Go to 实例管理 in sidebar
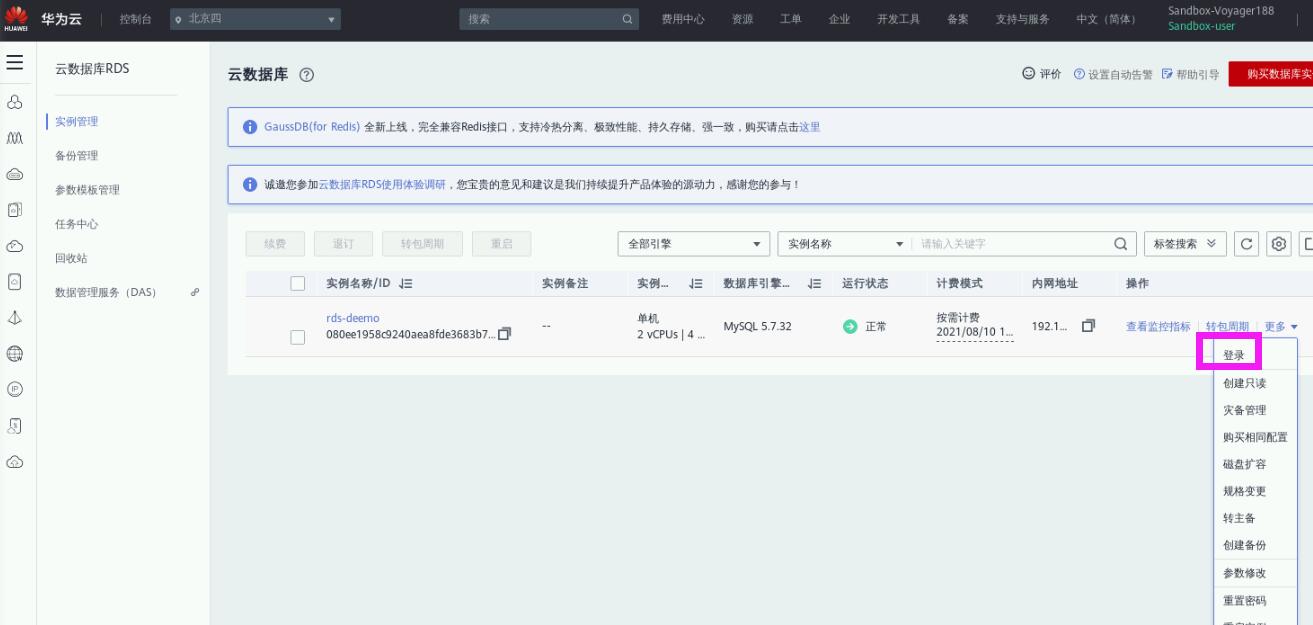 76,121
